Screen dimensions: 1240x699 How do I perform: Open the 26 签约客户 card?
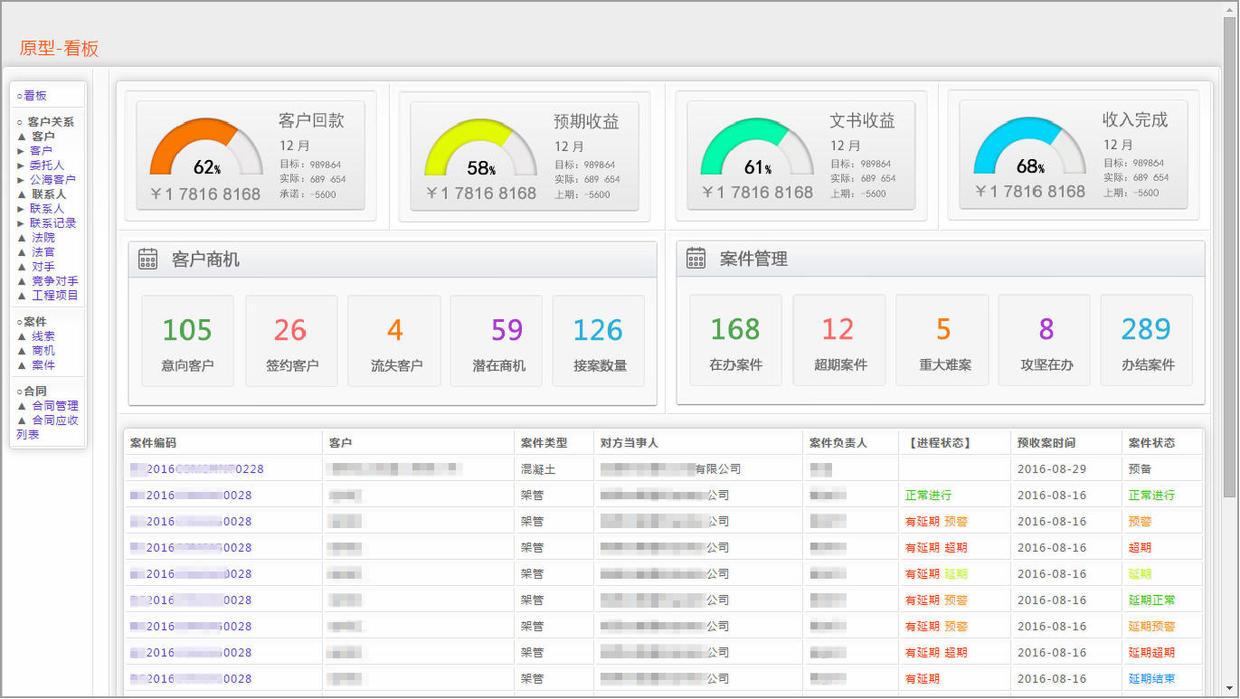point(291,341)
